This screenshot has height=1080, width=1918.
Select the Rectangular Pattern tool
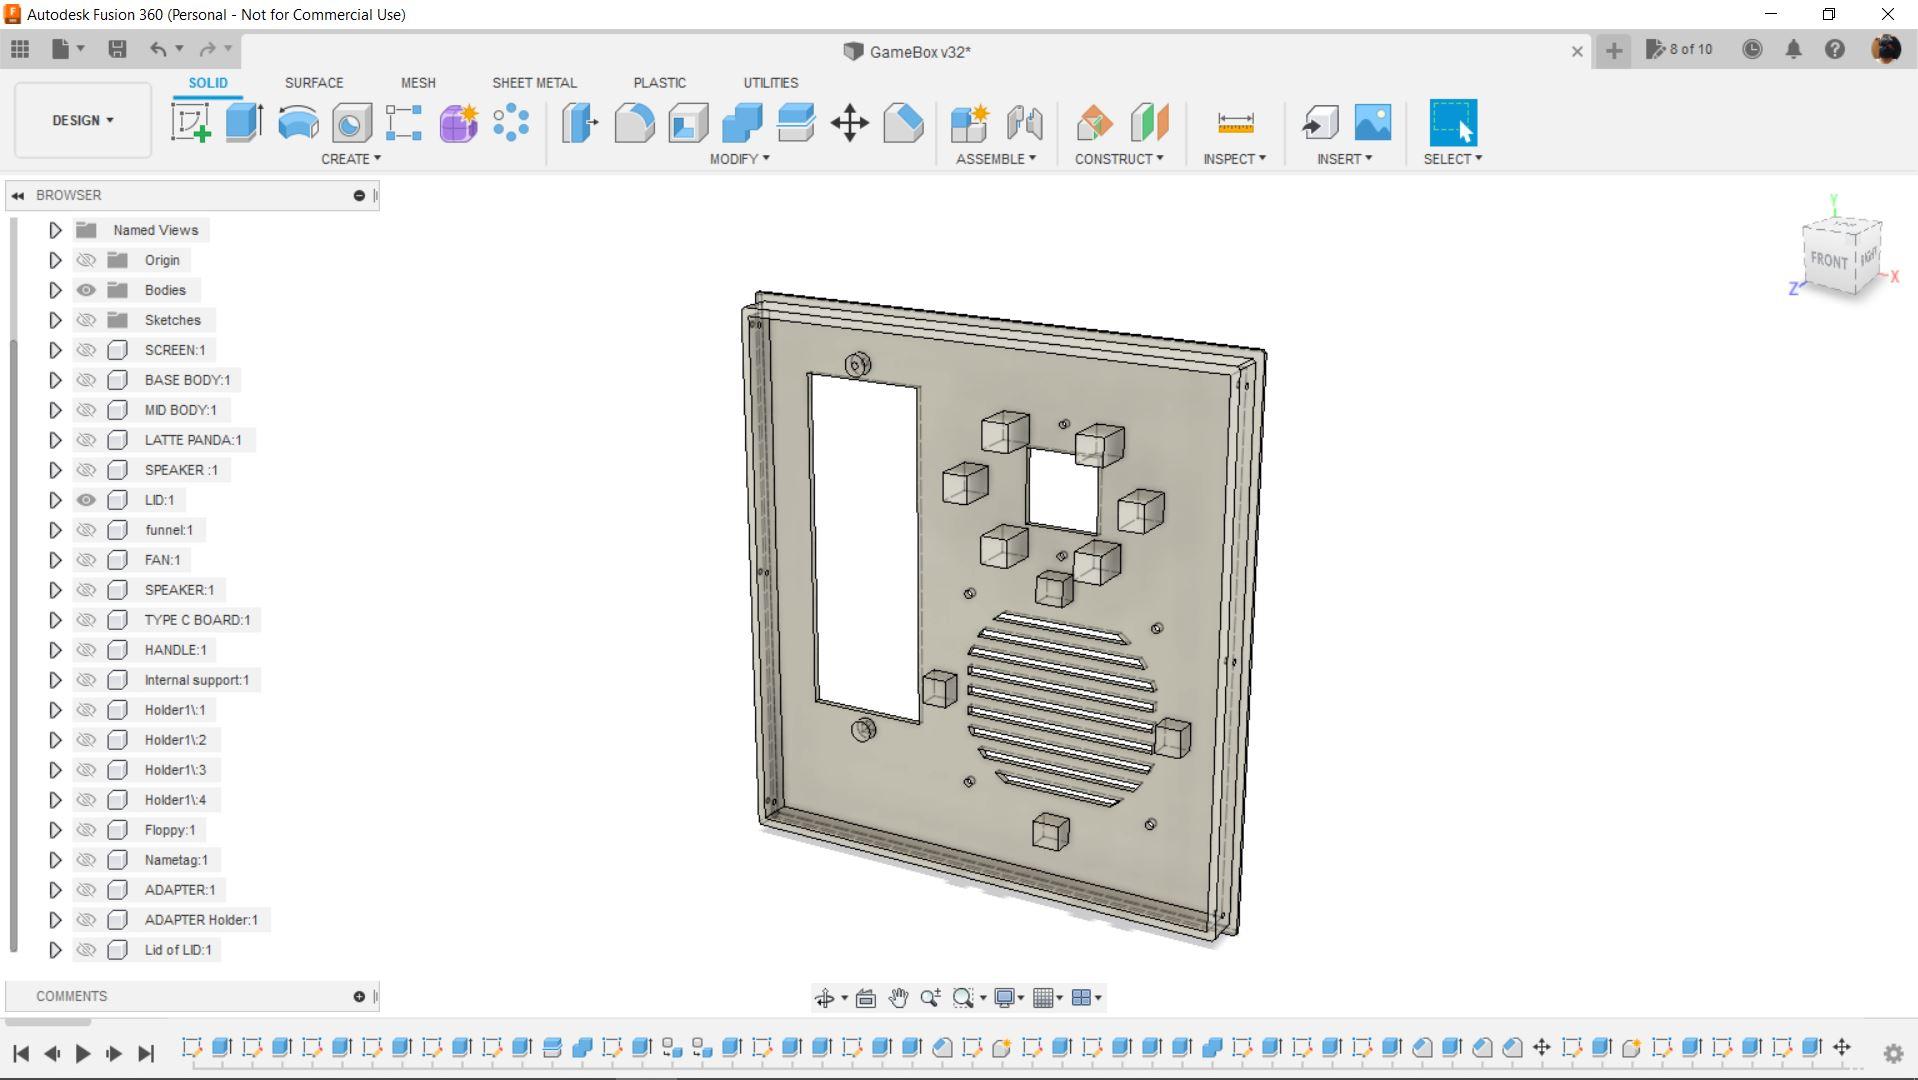(404, 123)
